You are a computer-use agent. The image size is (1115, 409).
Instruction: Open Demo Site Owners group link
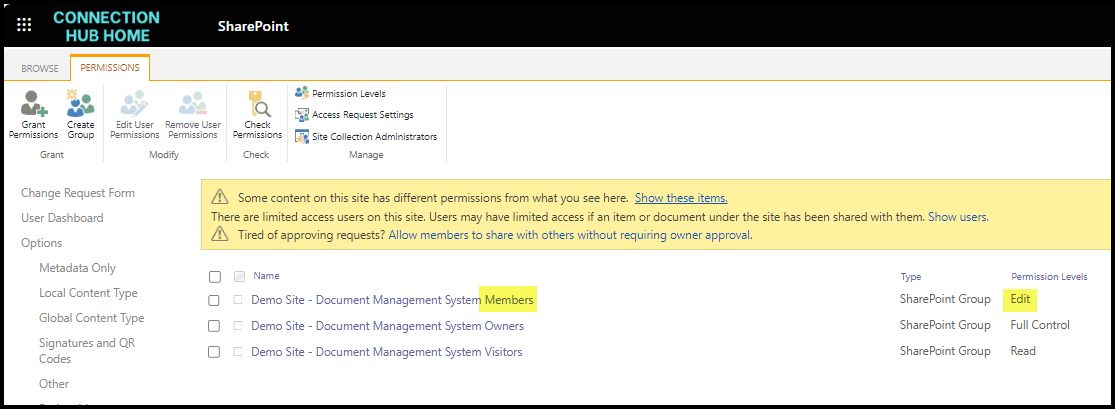click(387, 326)
